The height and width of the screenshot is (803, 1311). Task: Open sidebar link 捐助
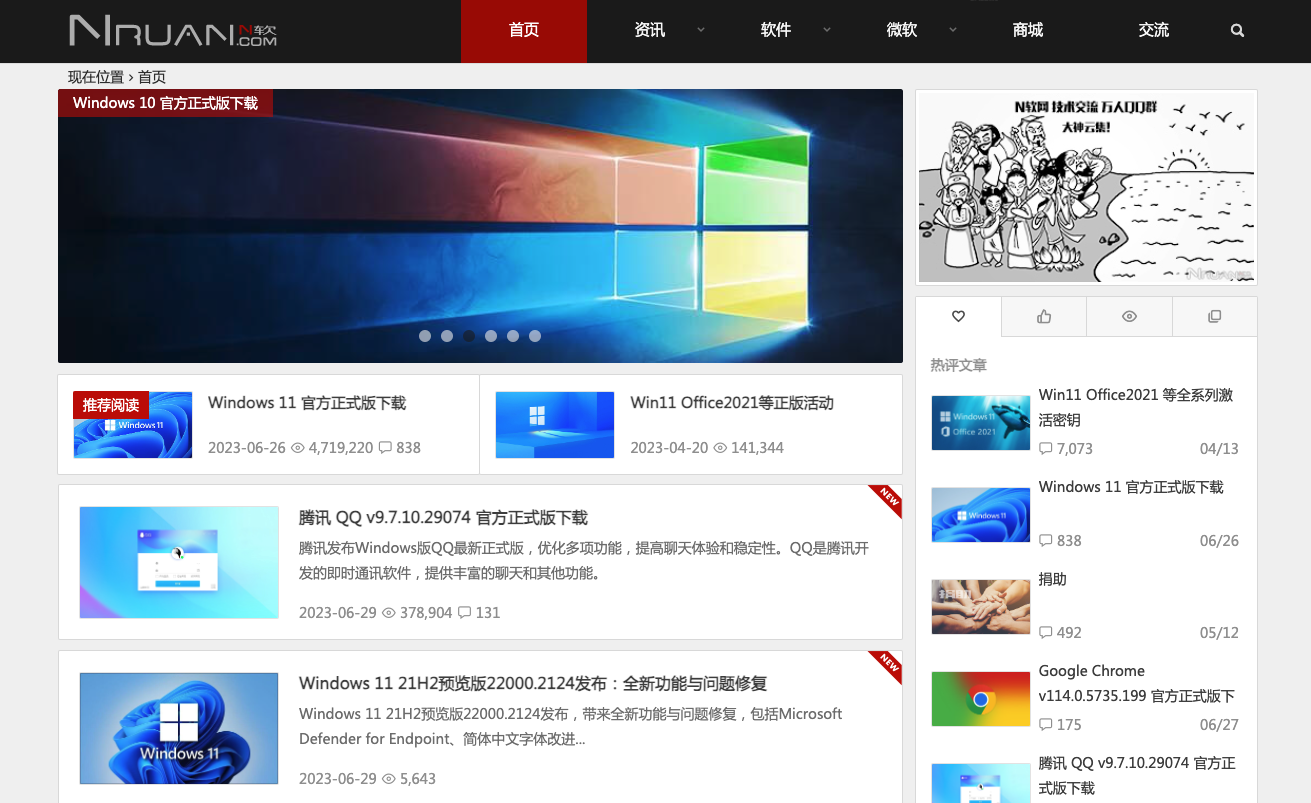[x=1053, y=579]
